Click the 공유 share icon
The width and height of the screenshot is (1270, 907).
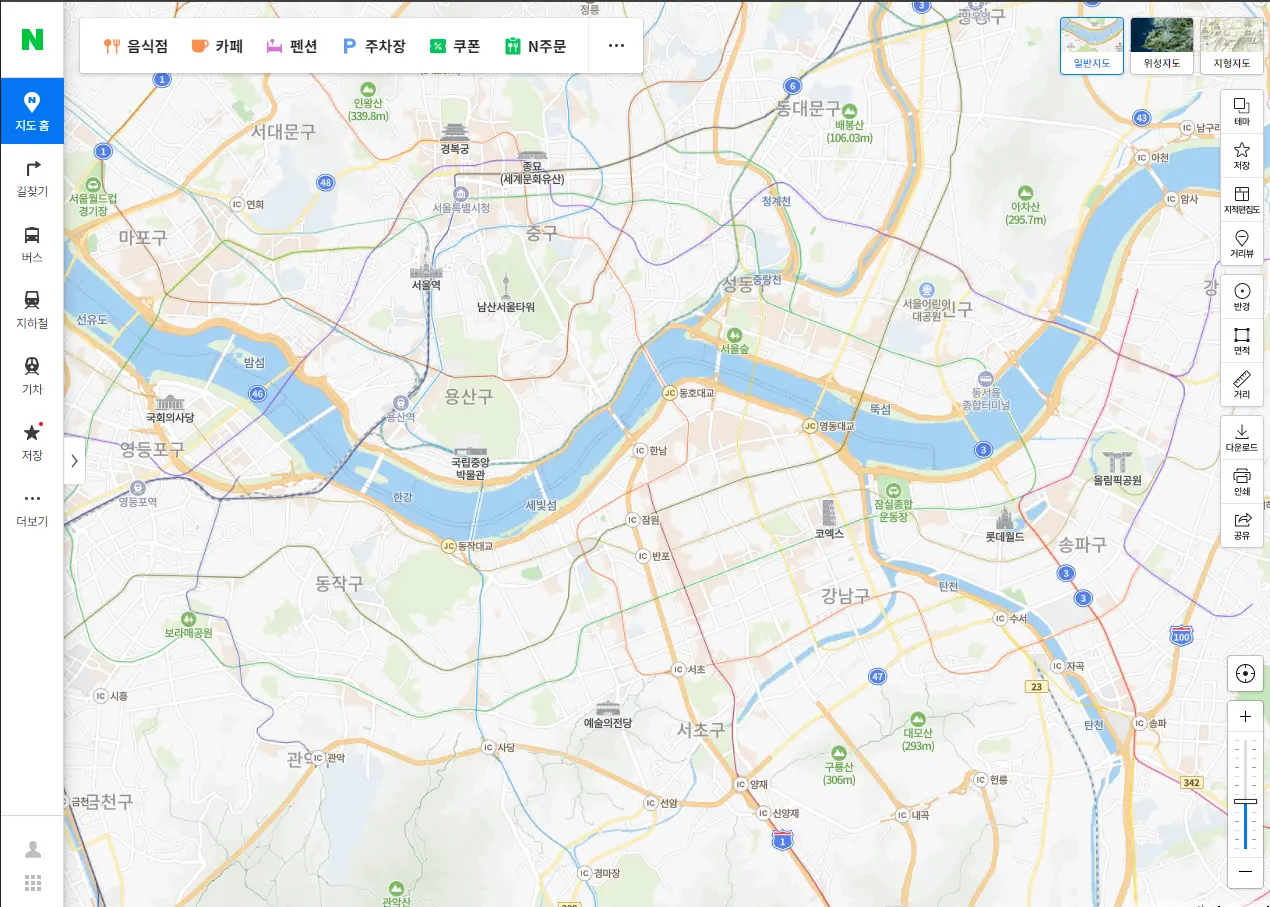(x=1242, y=526)
